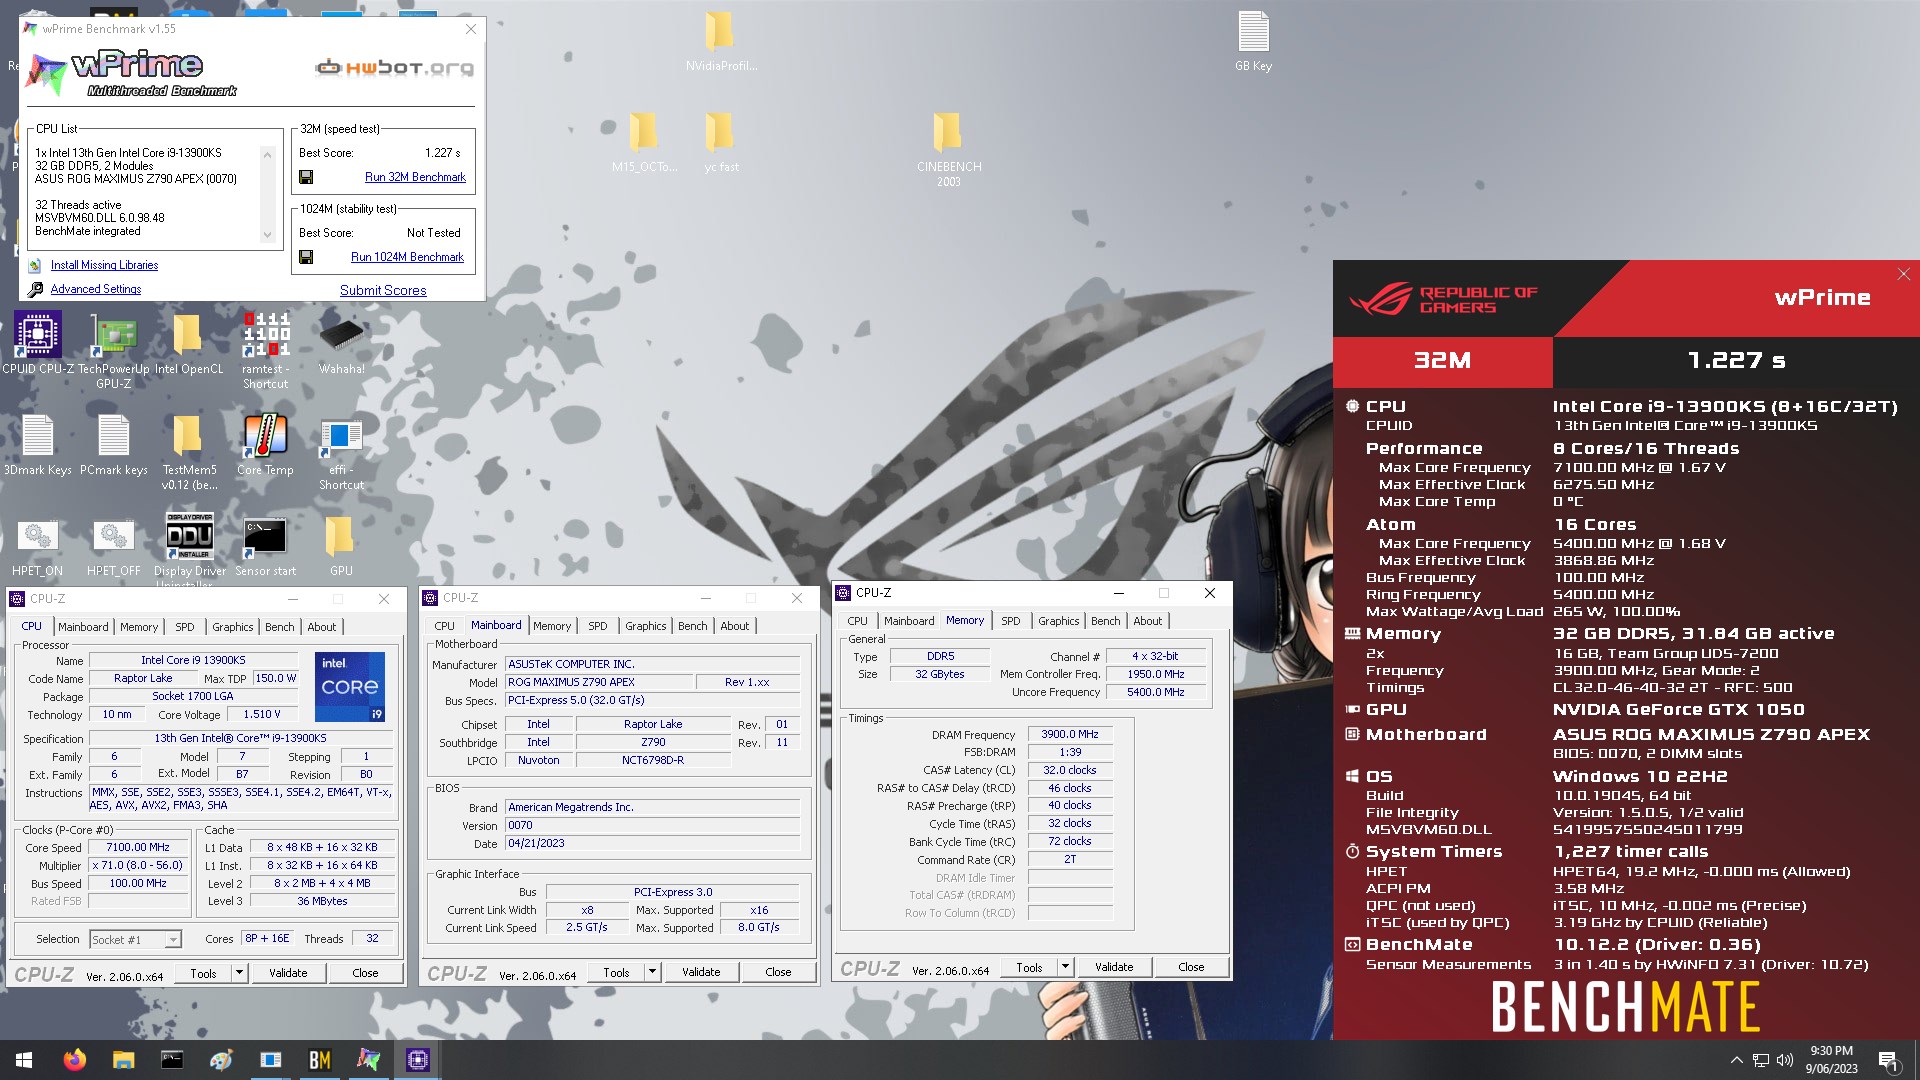Click save icon beside 32M Best Score
Viewport: 1920px width, 1080px height.
306,177
